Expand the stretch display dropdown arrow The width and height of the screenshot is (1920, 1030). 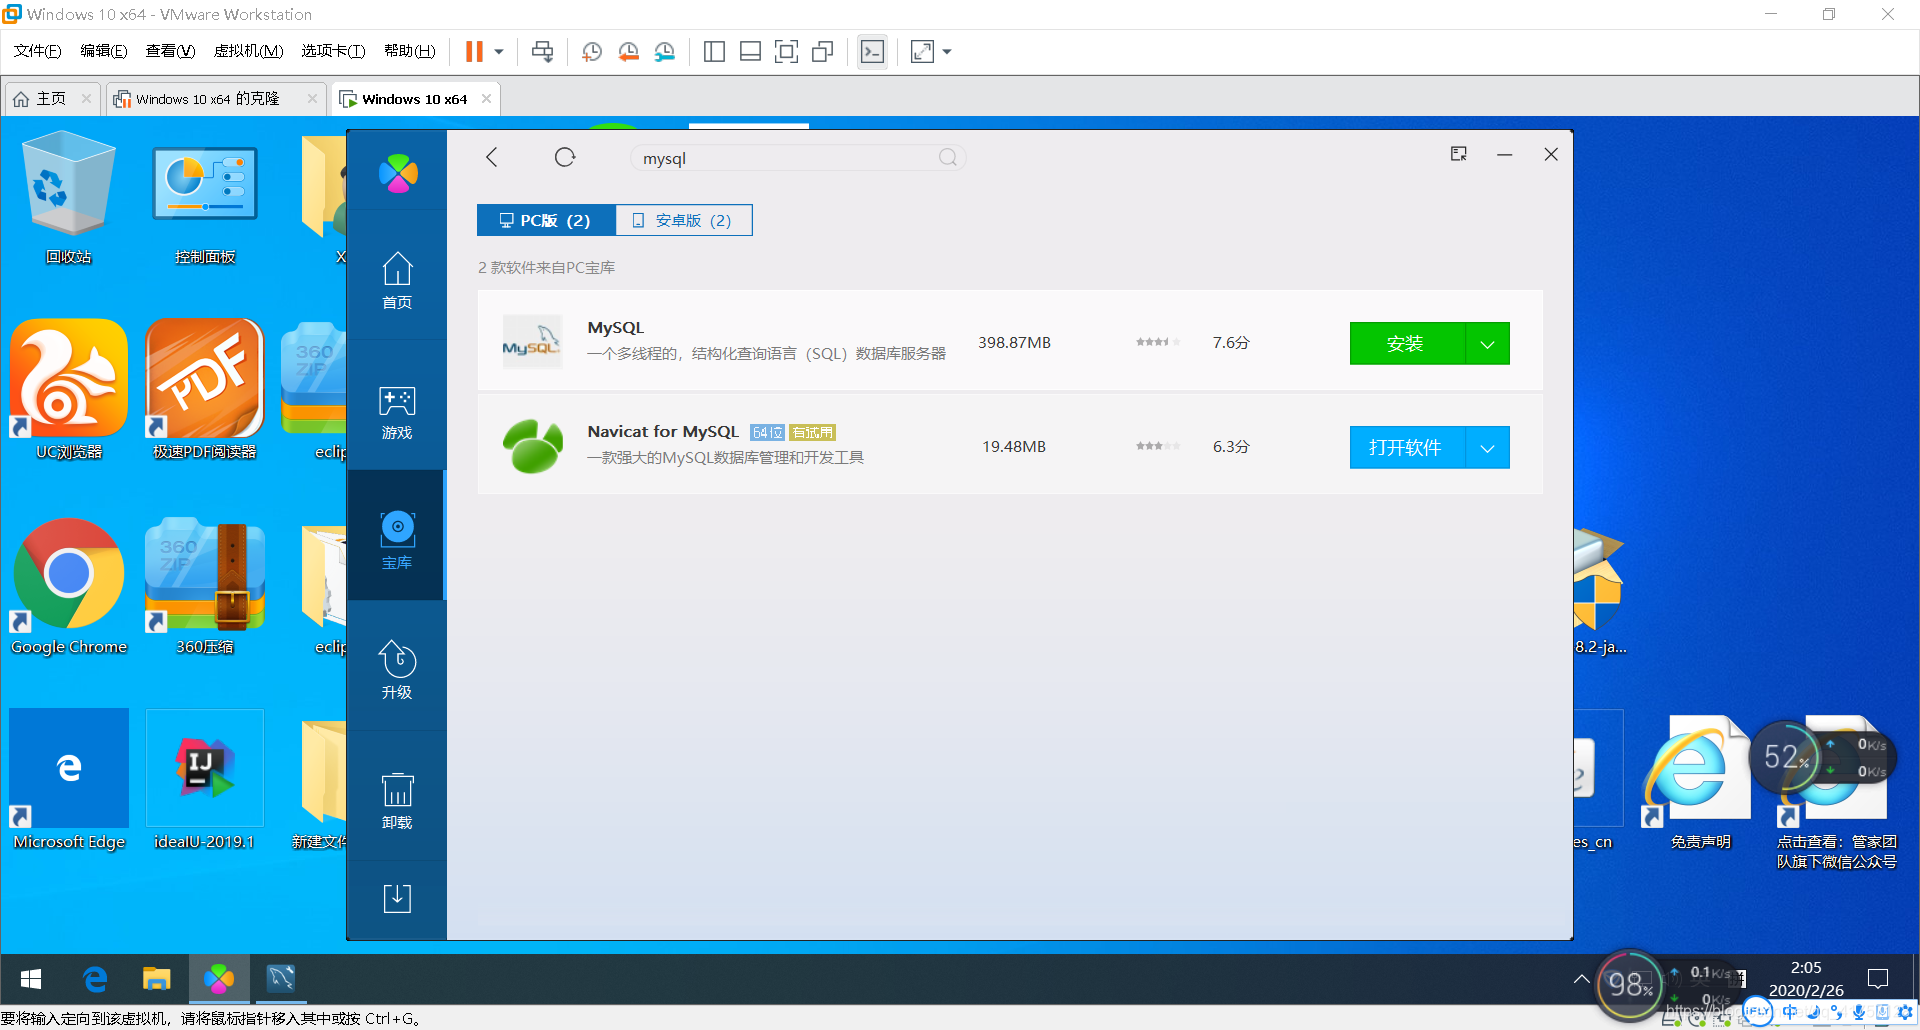(x=947, y=51)
